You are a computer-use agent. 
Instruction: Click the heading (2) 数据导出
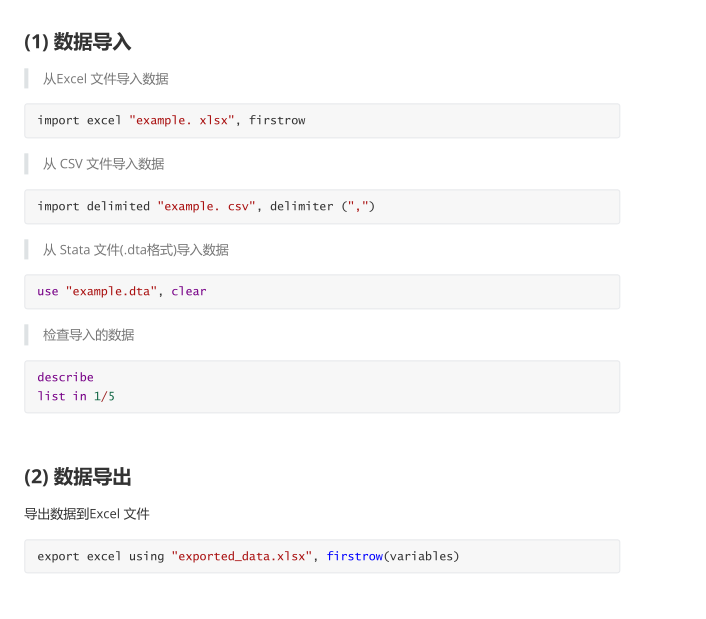(77, 477)
